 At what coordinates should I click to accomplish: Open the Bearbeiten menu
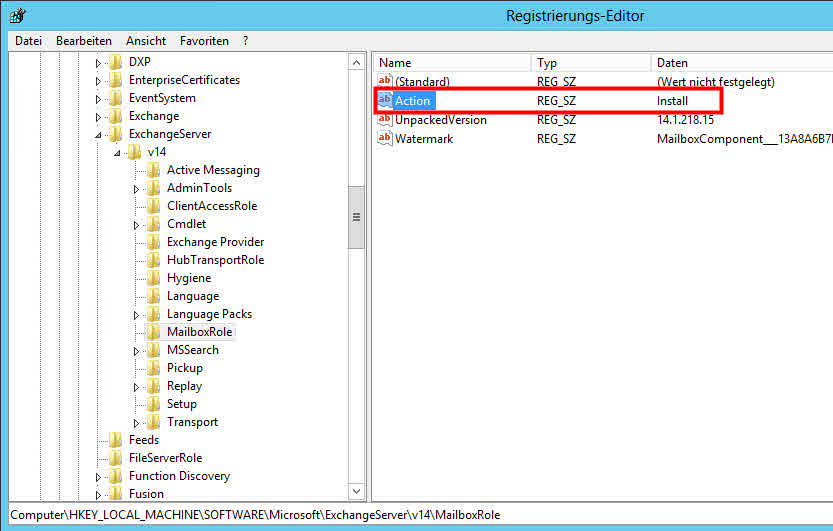(x=84, y=41)
